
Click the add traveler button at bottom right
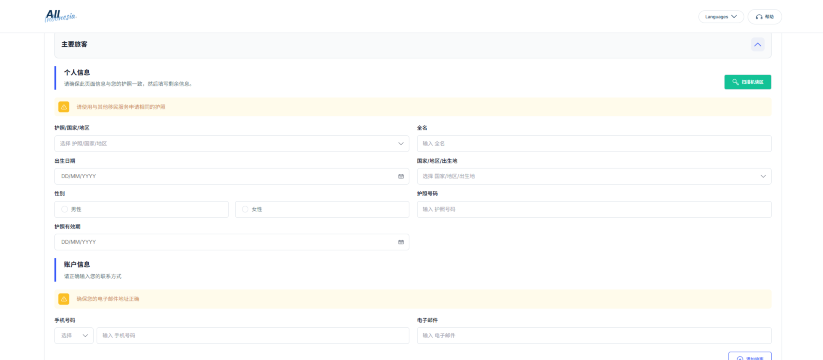(750, 356)
